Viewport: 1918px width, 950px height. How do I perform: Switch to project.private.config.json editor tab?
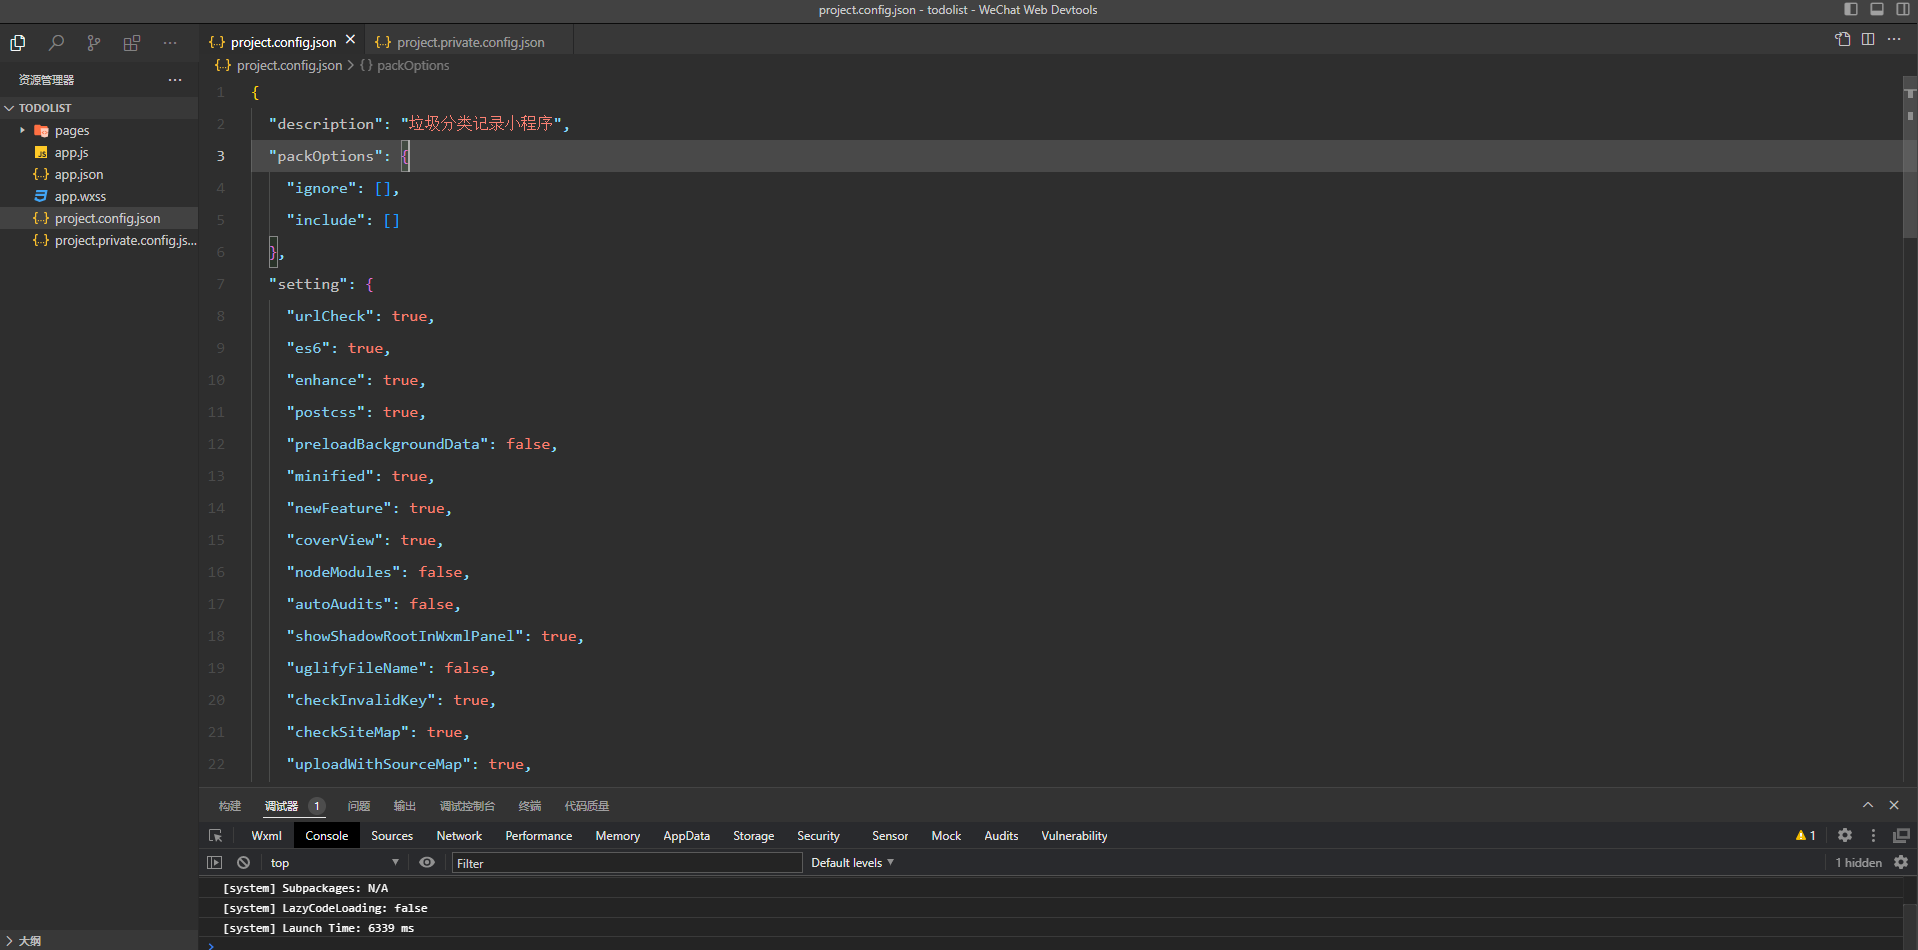(470, 42)
